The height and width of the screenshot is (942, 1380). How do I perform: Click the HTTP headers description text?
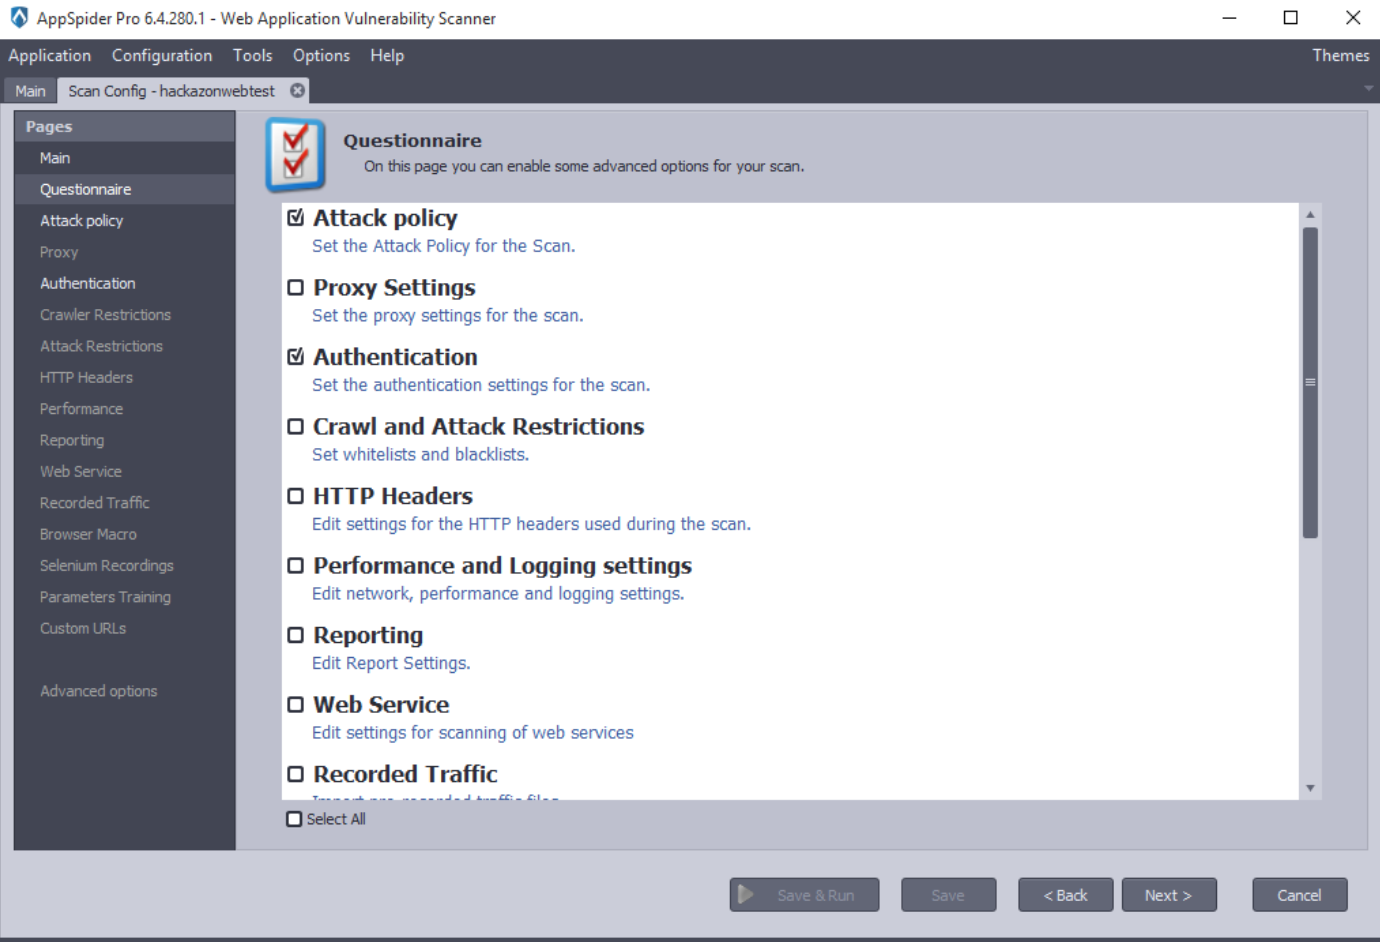(x=531, y=524)
